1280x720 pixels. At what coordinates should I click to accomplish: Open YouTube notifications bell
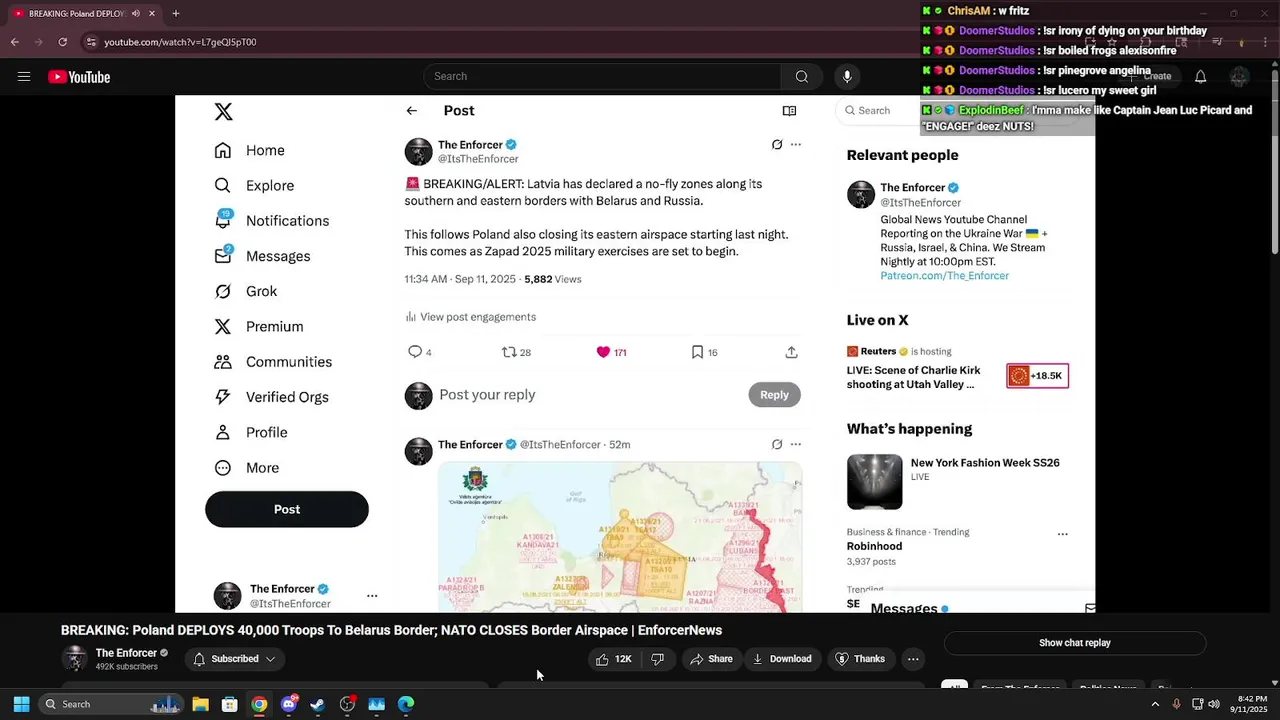[1200, 77]
